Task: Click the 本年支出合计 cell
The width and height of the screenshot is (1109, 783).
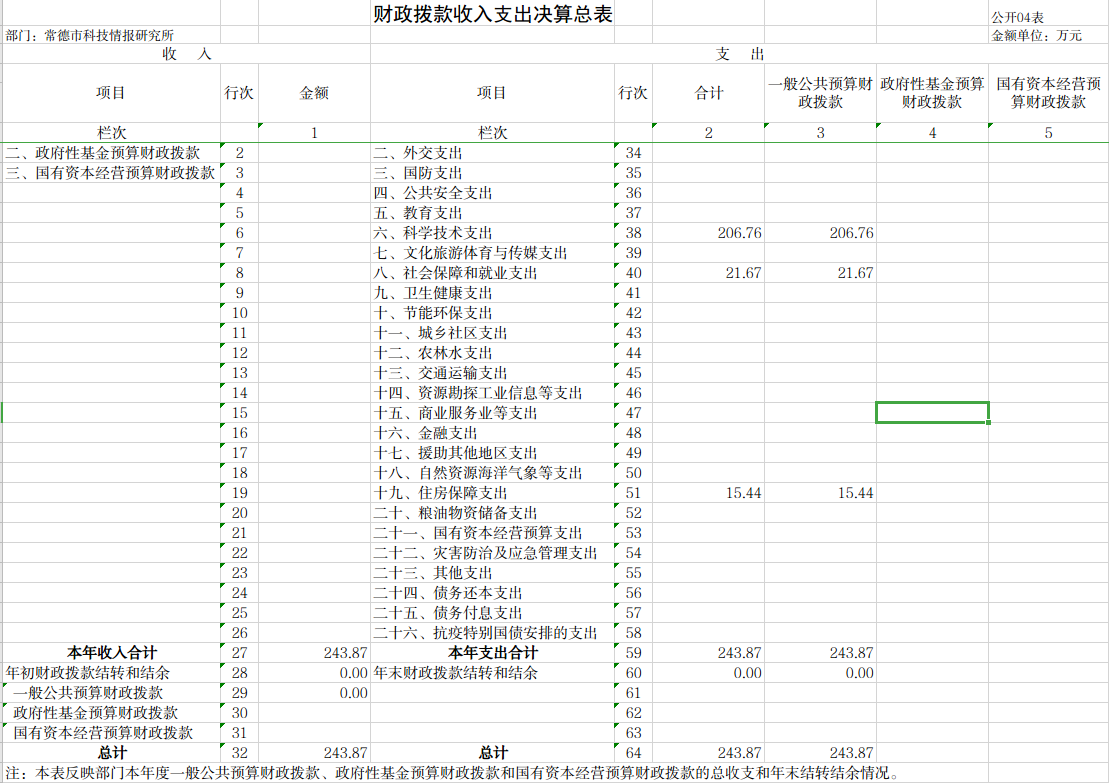Action: point(491,653)
